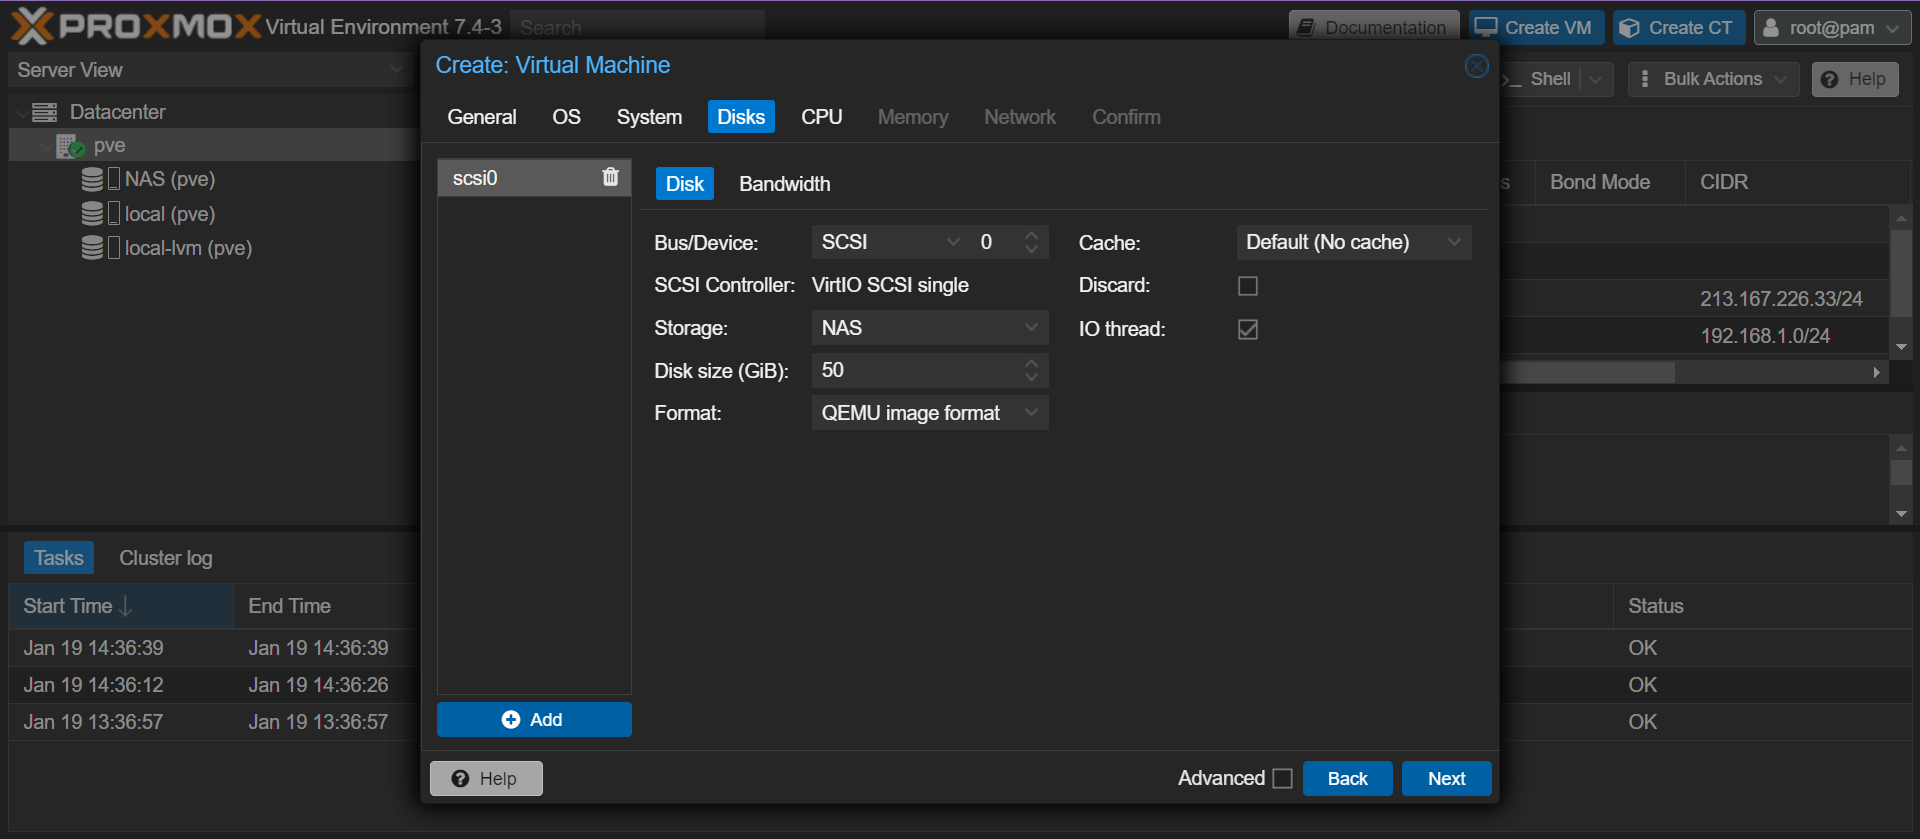Switch to the Tasks log tab
The height and width of the screenshot is (839, 1920).
pos(59,558)
